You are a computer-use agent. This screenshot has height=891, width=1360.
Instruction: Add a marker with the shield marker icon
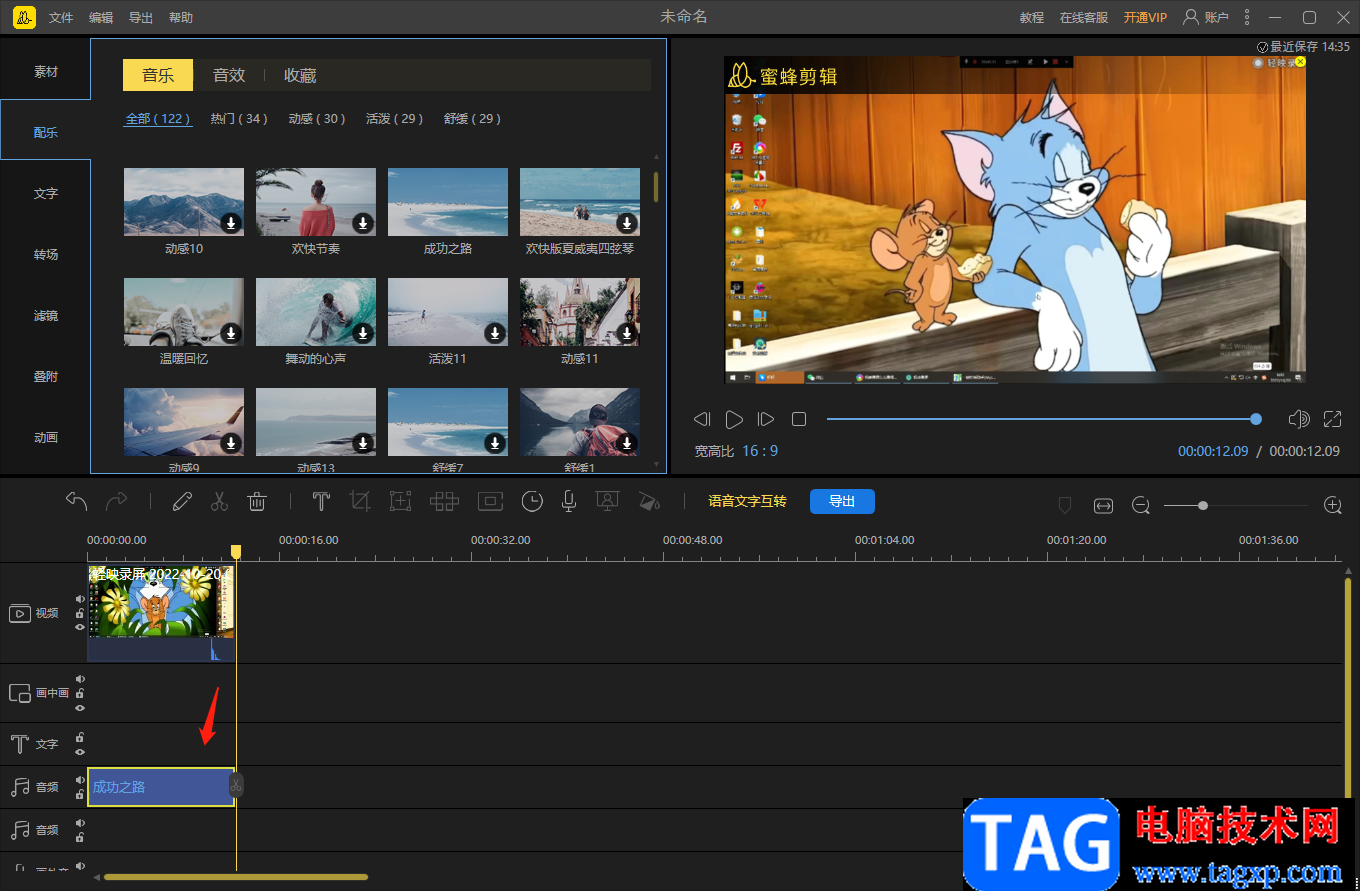pyautogui.click(x=1065, y=506)
